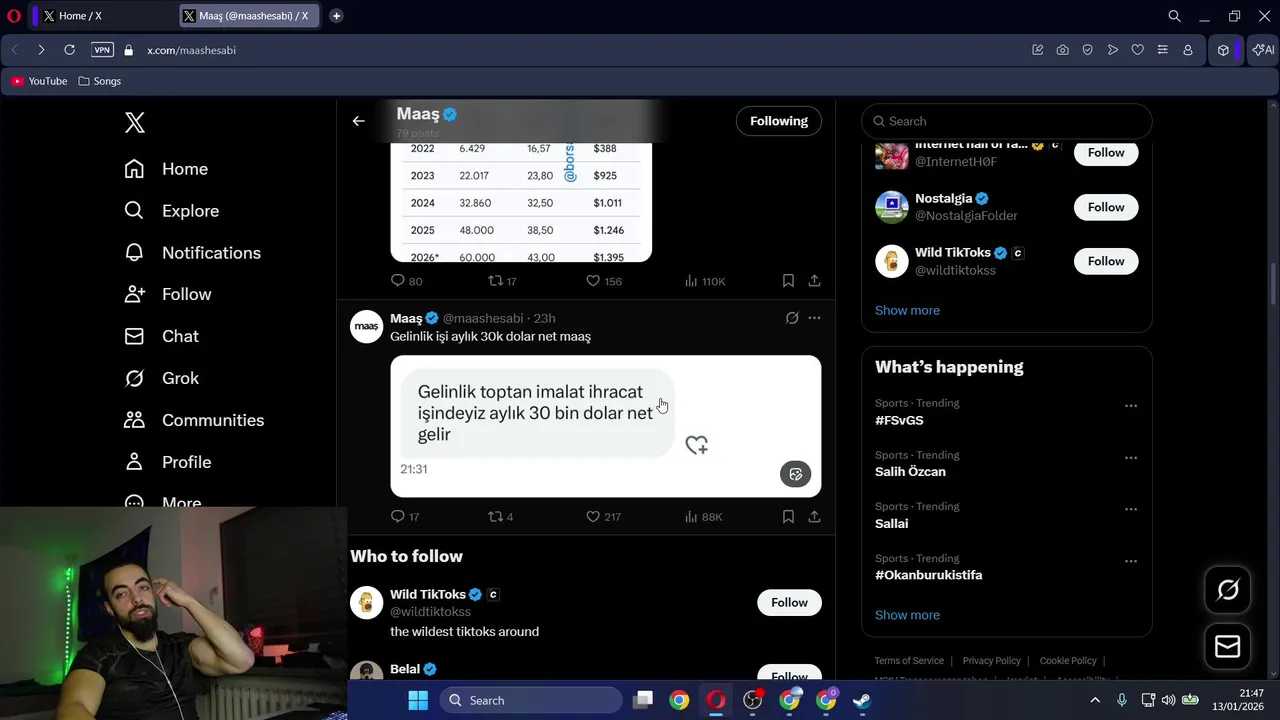Image resolution: width=1280 pixels, height=720 pixels.
Task: Click the address bar URL x.com/maashesabi
Action: coord(192,50)
